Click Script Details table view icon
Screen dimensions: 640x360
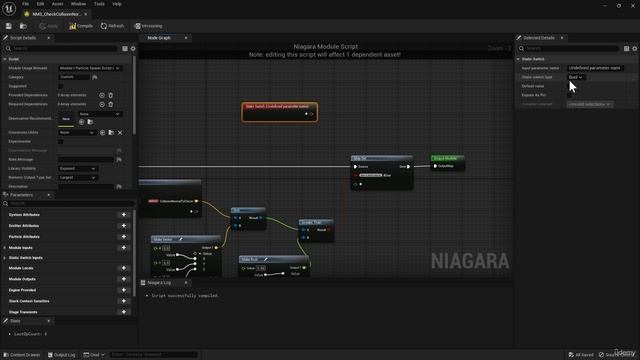[x=125, y=49]
